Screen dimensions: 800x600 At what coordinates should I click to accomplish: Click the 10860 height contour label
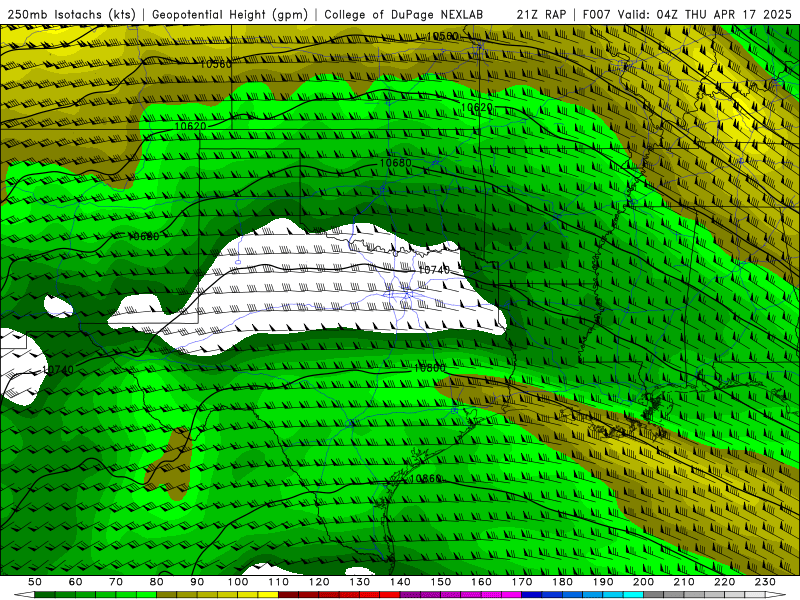pos(426,479)
